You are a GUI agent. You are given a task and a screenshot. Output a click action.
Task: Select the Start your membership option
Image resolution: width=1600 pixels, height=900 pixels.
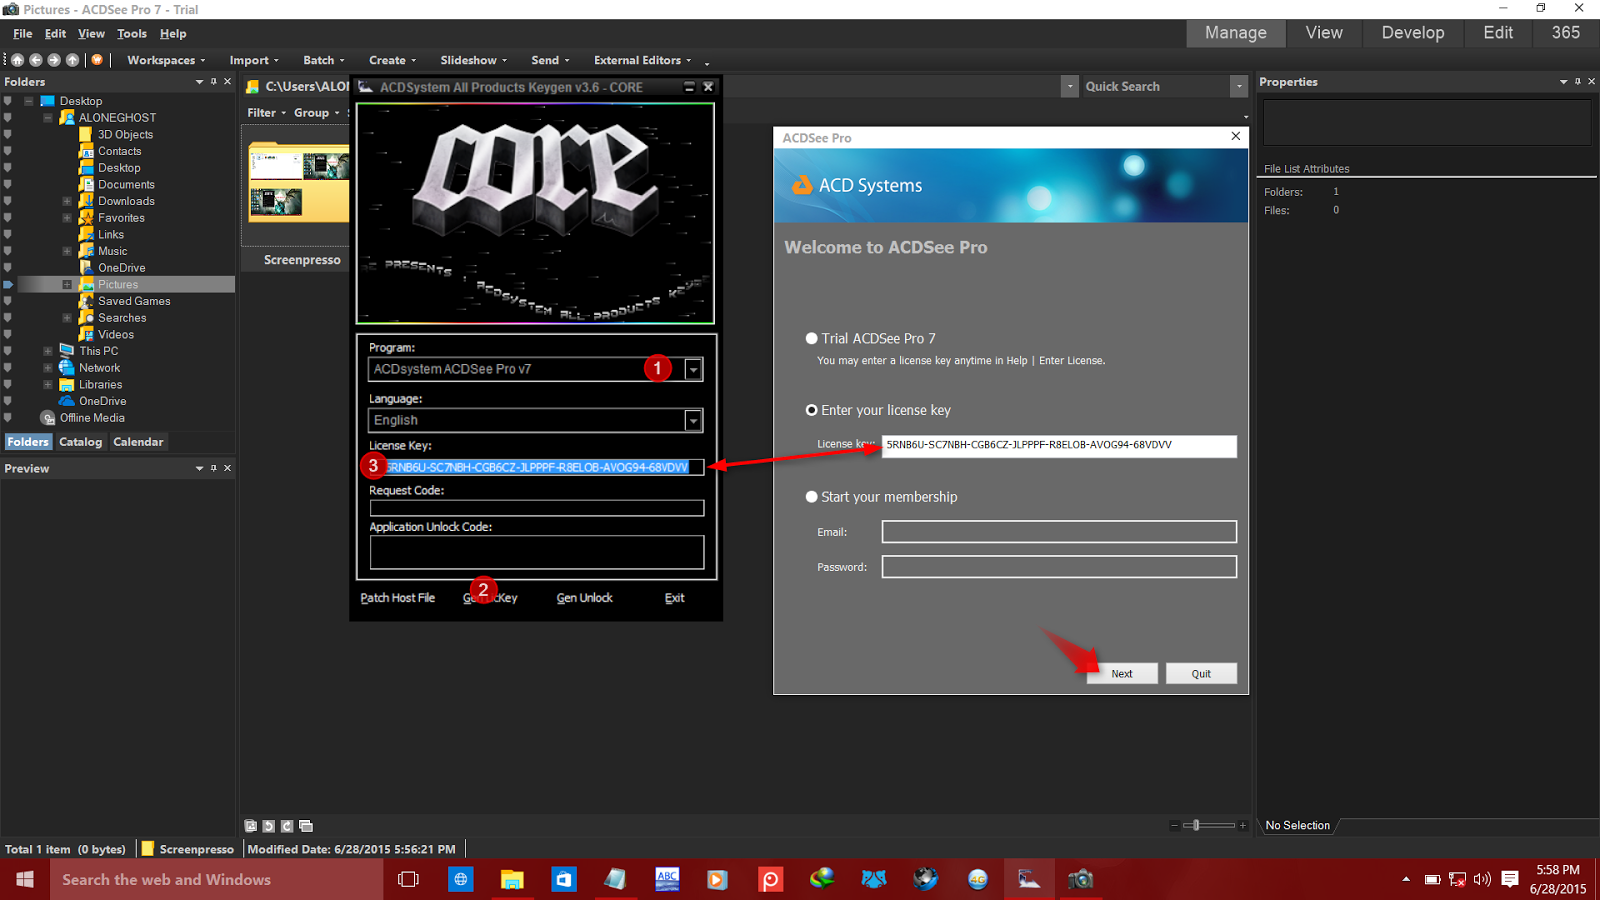[812, 497]
